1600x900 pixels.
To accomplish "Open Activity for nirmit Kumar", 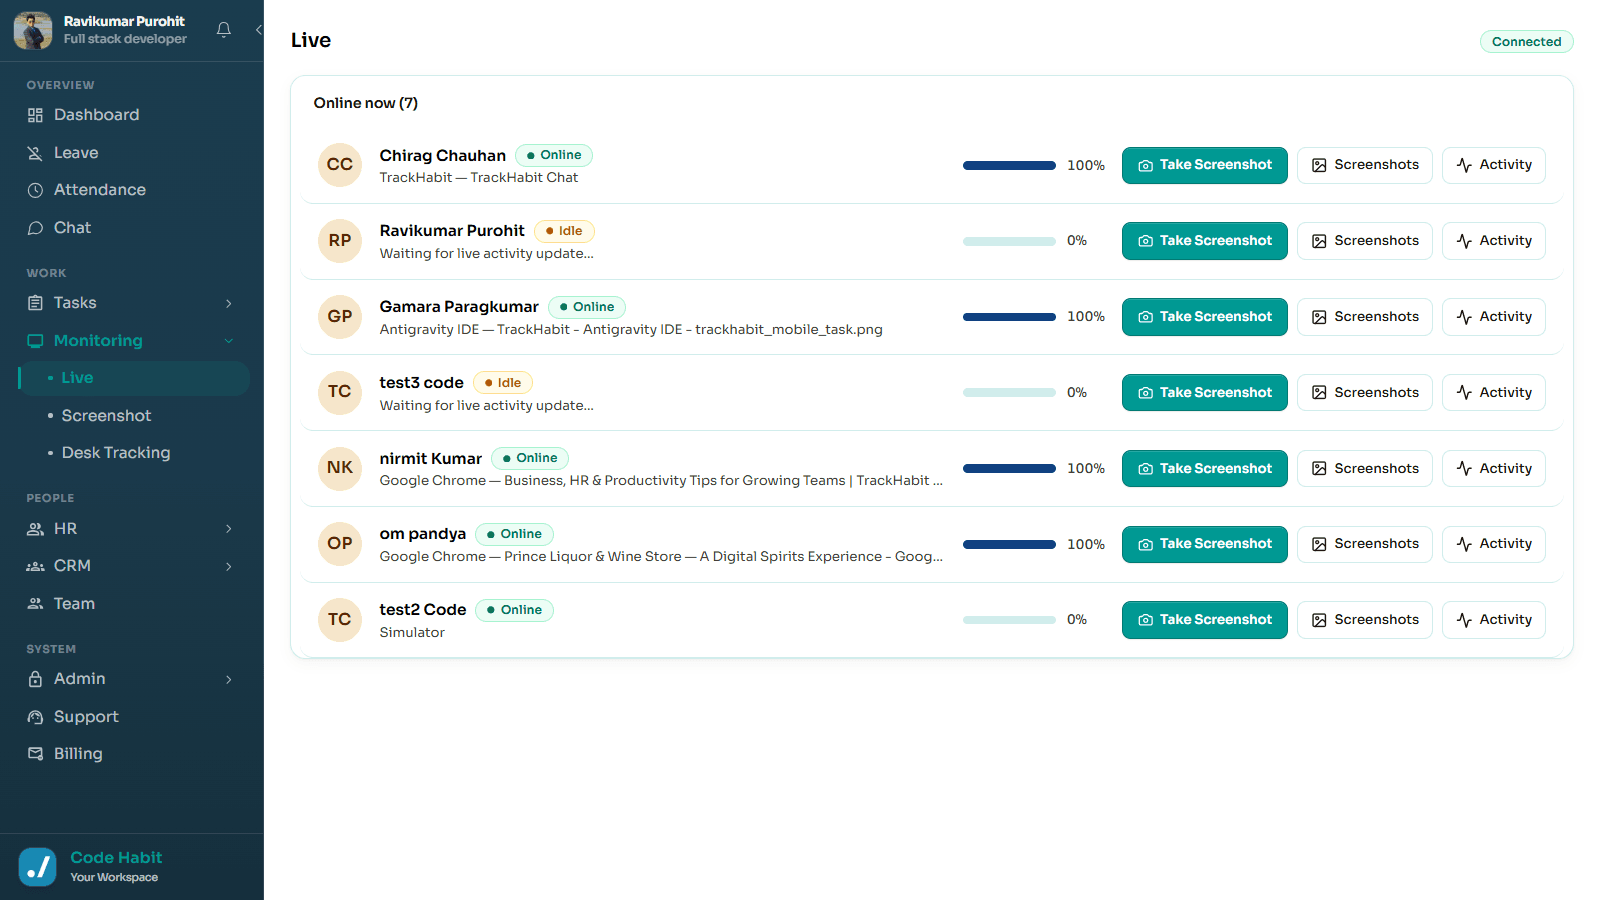I will click(1494, 469).
